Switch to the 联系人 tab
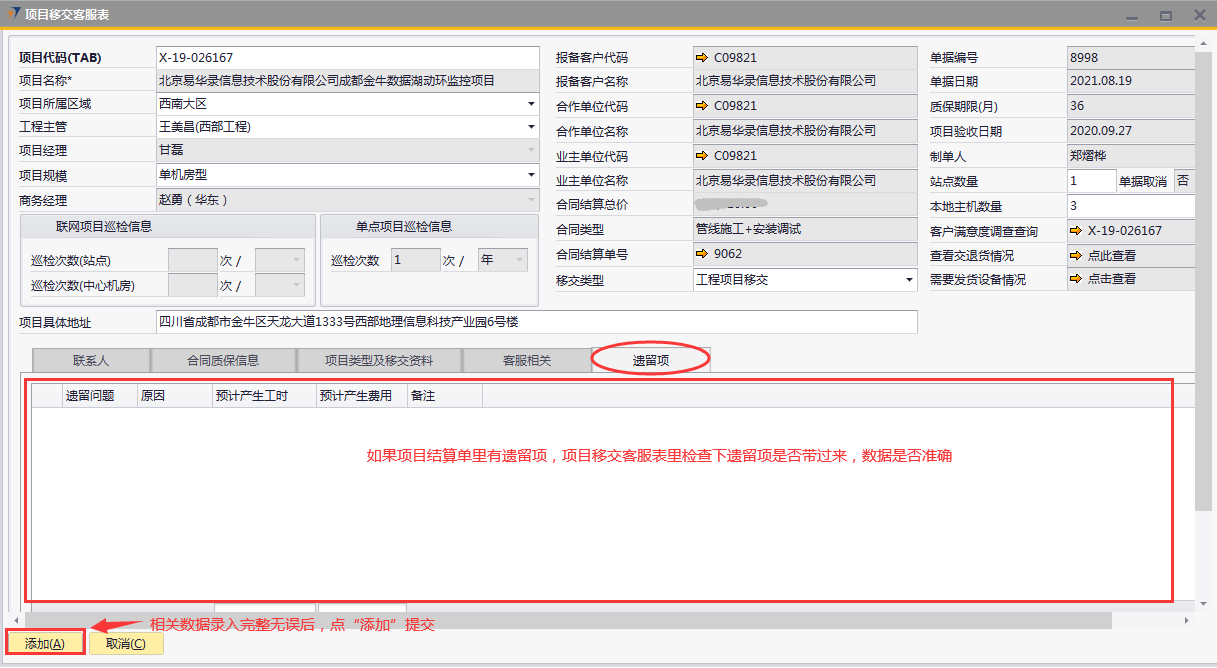This screenshot has height=668, width=1217. 91,360
